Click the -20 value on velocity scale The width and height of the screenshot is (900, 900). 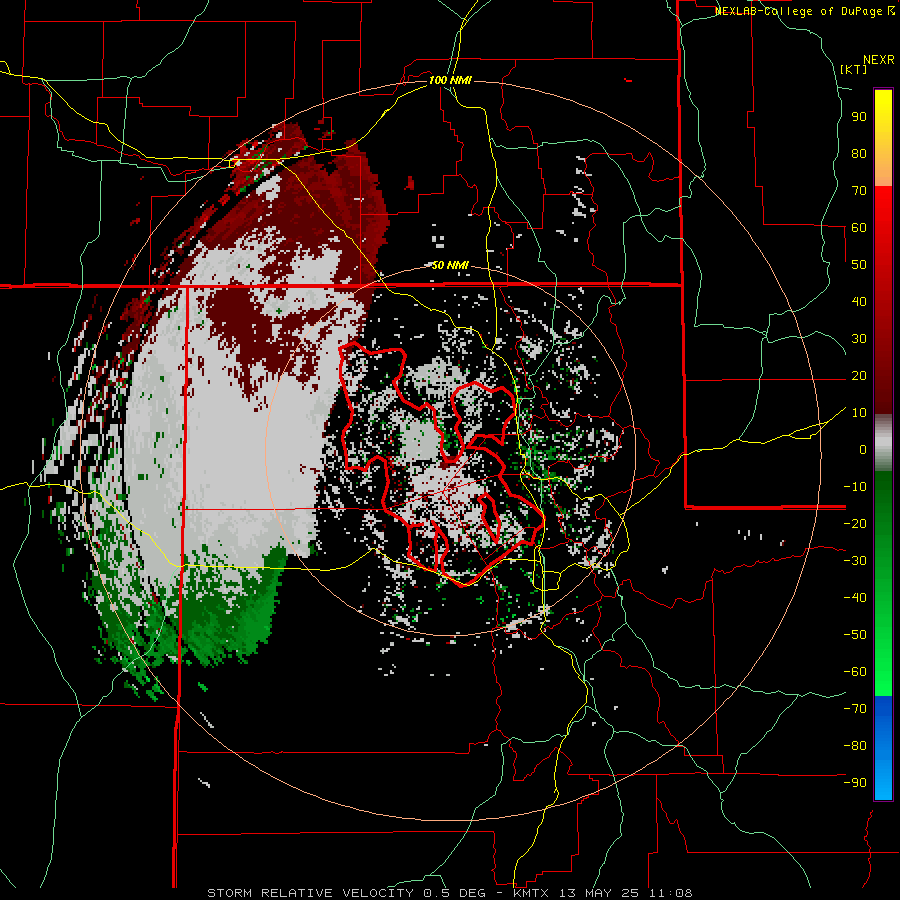click(855, 523)
